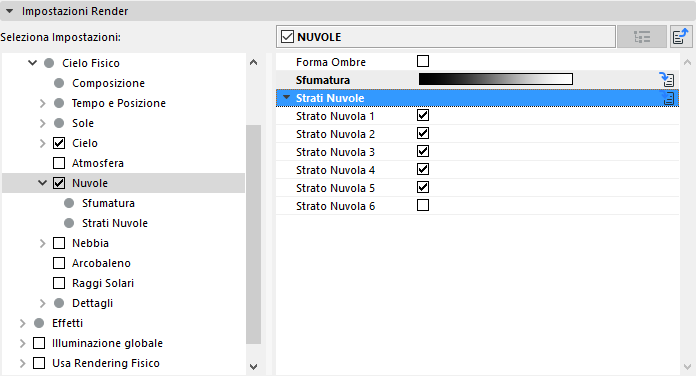Uncheck Strato Nuvola 5 checkbox
Screen dimensions: 696x376
pyautogui.click(x=423, y=187)
